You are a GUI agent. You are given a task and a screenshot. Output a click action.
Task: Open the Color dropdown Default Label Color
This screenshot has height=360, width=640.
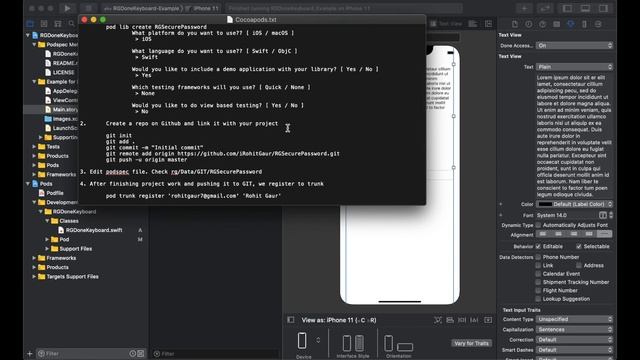[x=575, y=204]
